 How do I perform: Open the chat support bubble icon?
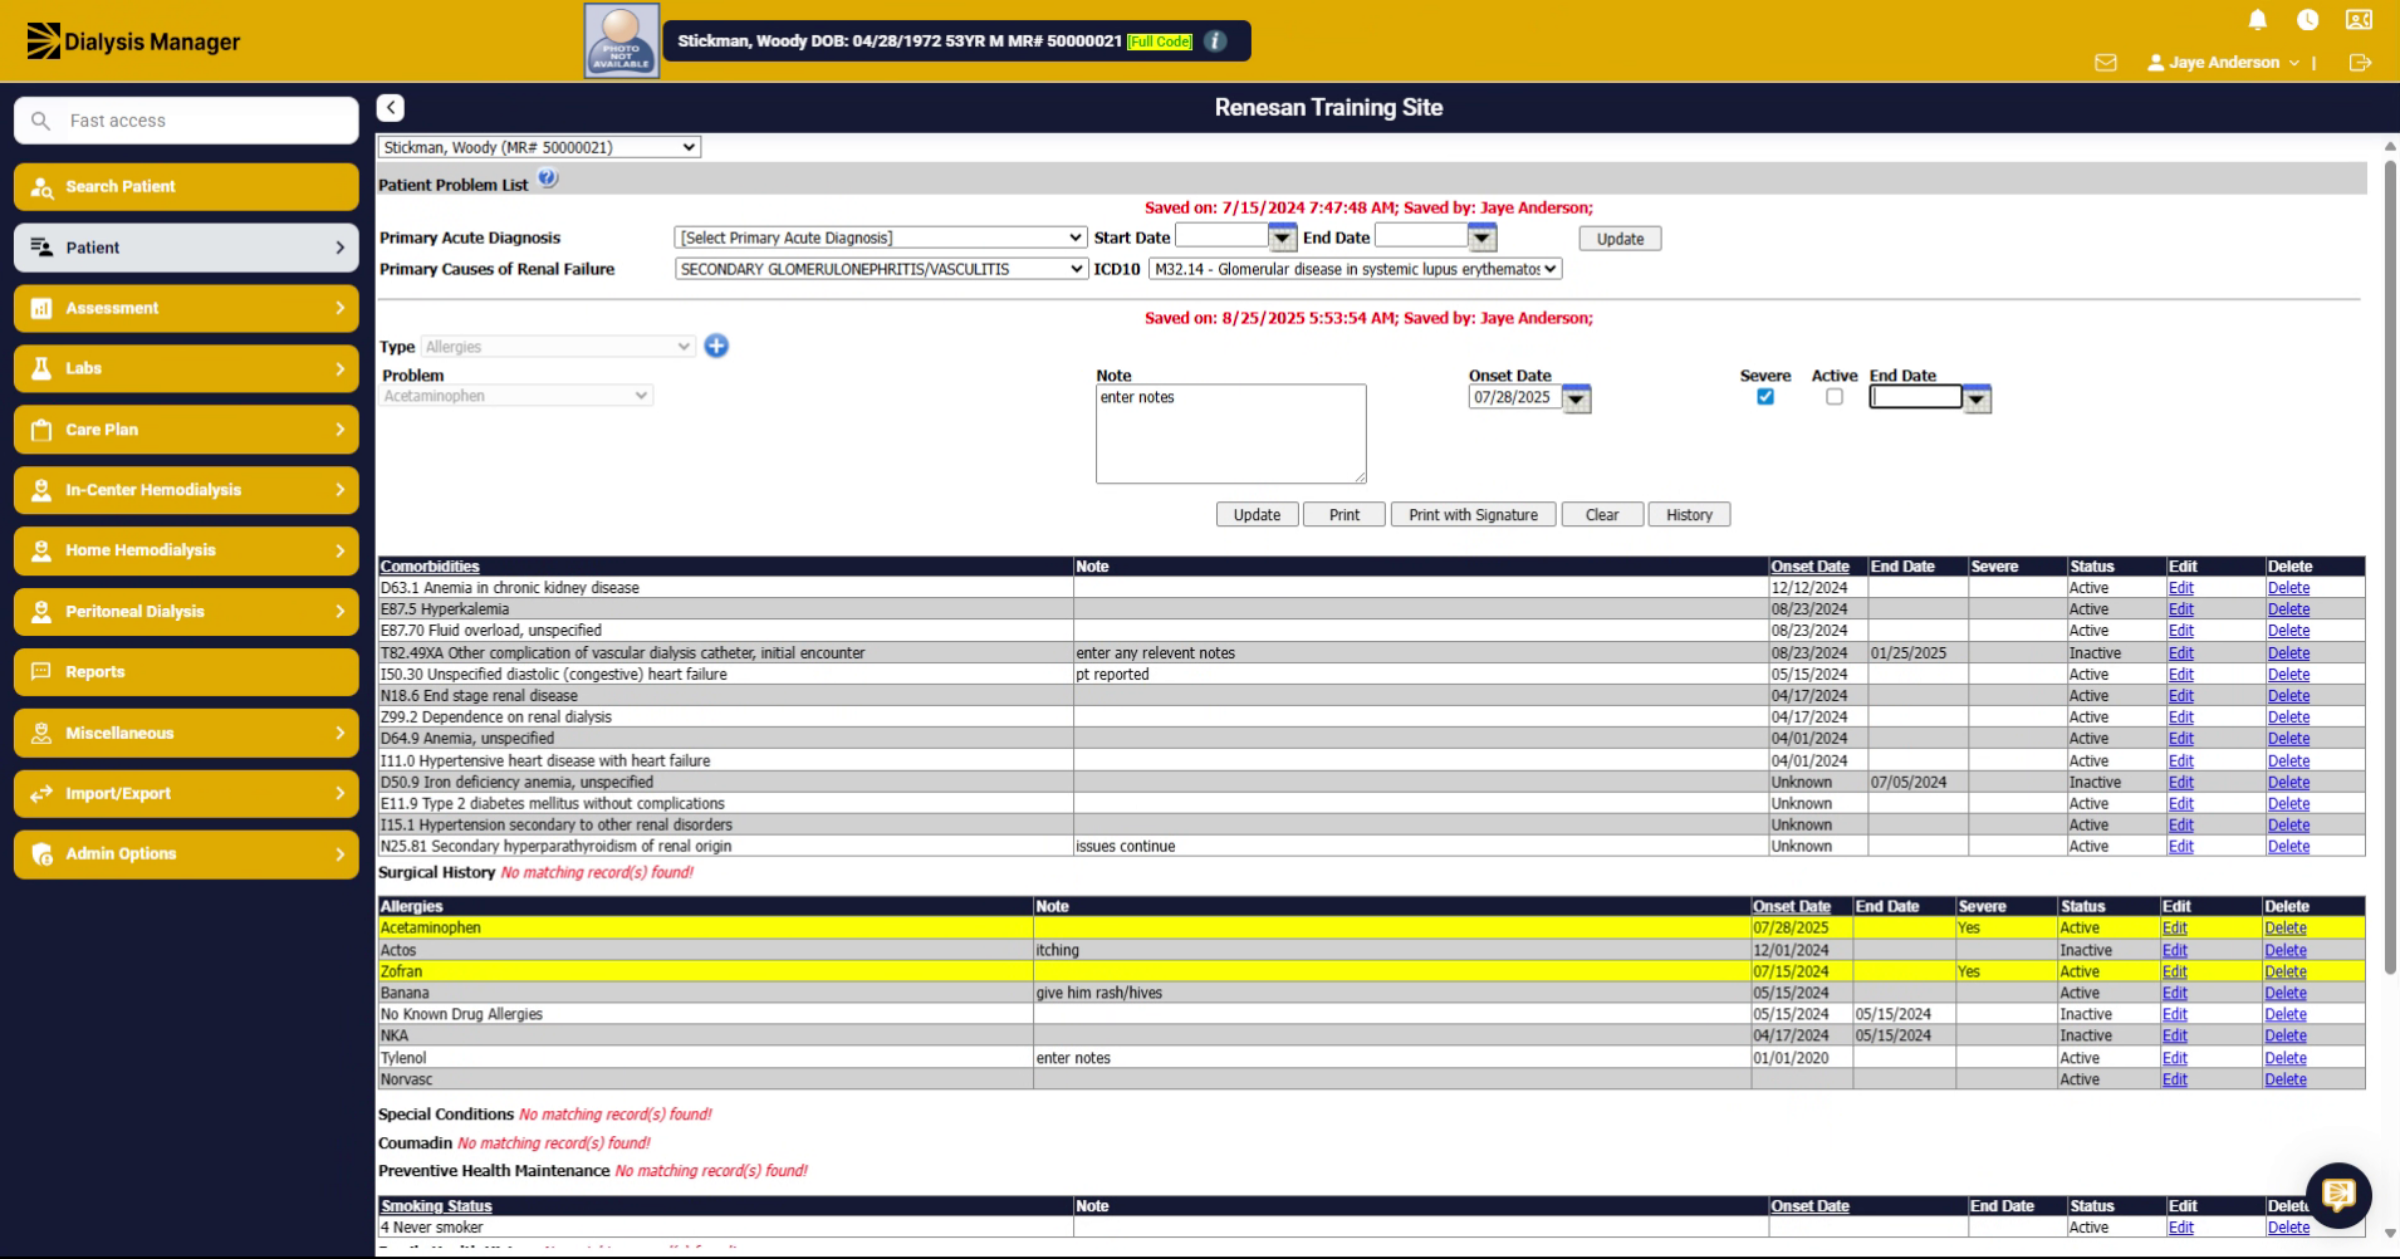[2338, 1194]
